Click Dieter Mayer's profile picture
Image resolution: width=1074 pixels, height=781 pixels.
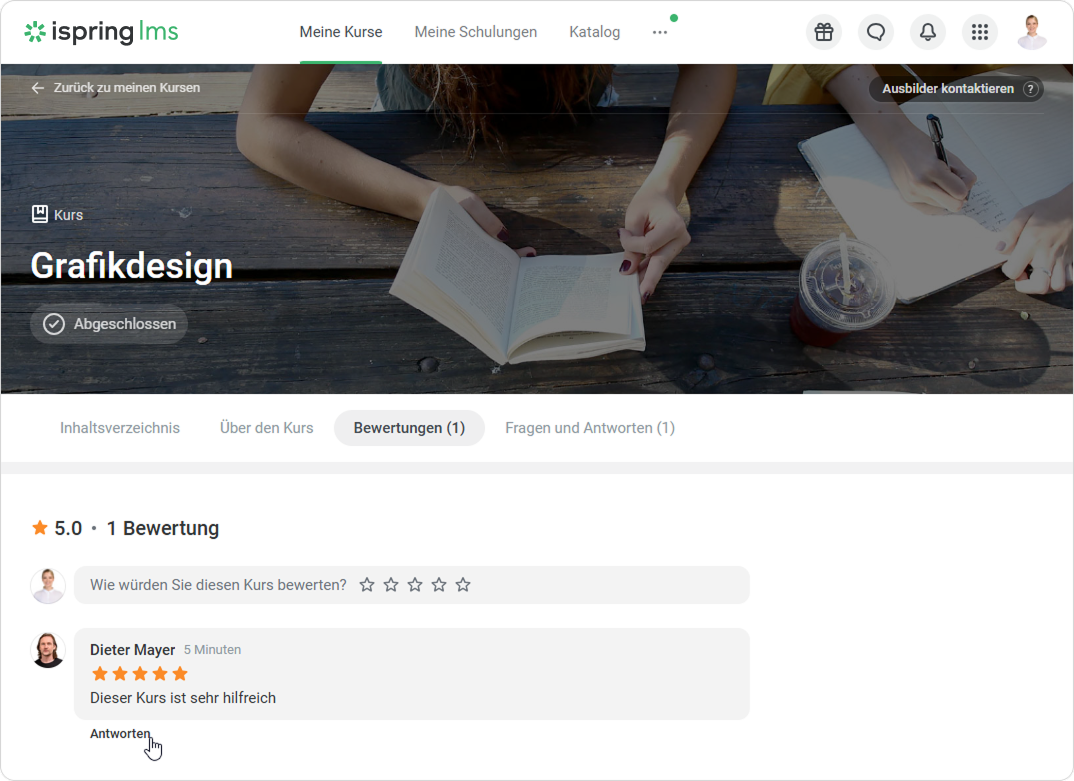[48, 650]
